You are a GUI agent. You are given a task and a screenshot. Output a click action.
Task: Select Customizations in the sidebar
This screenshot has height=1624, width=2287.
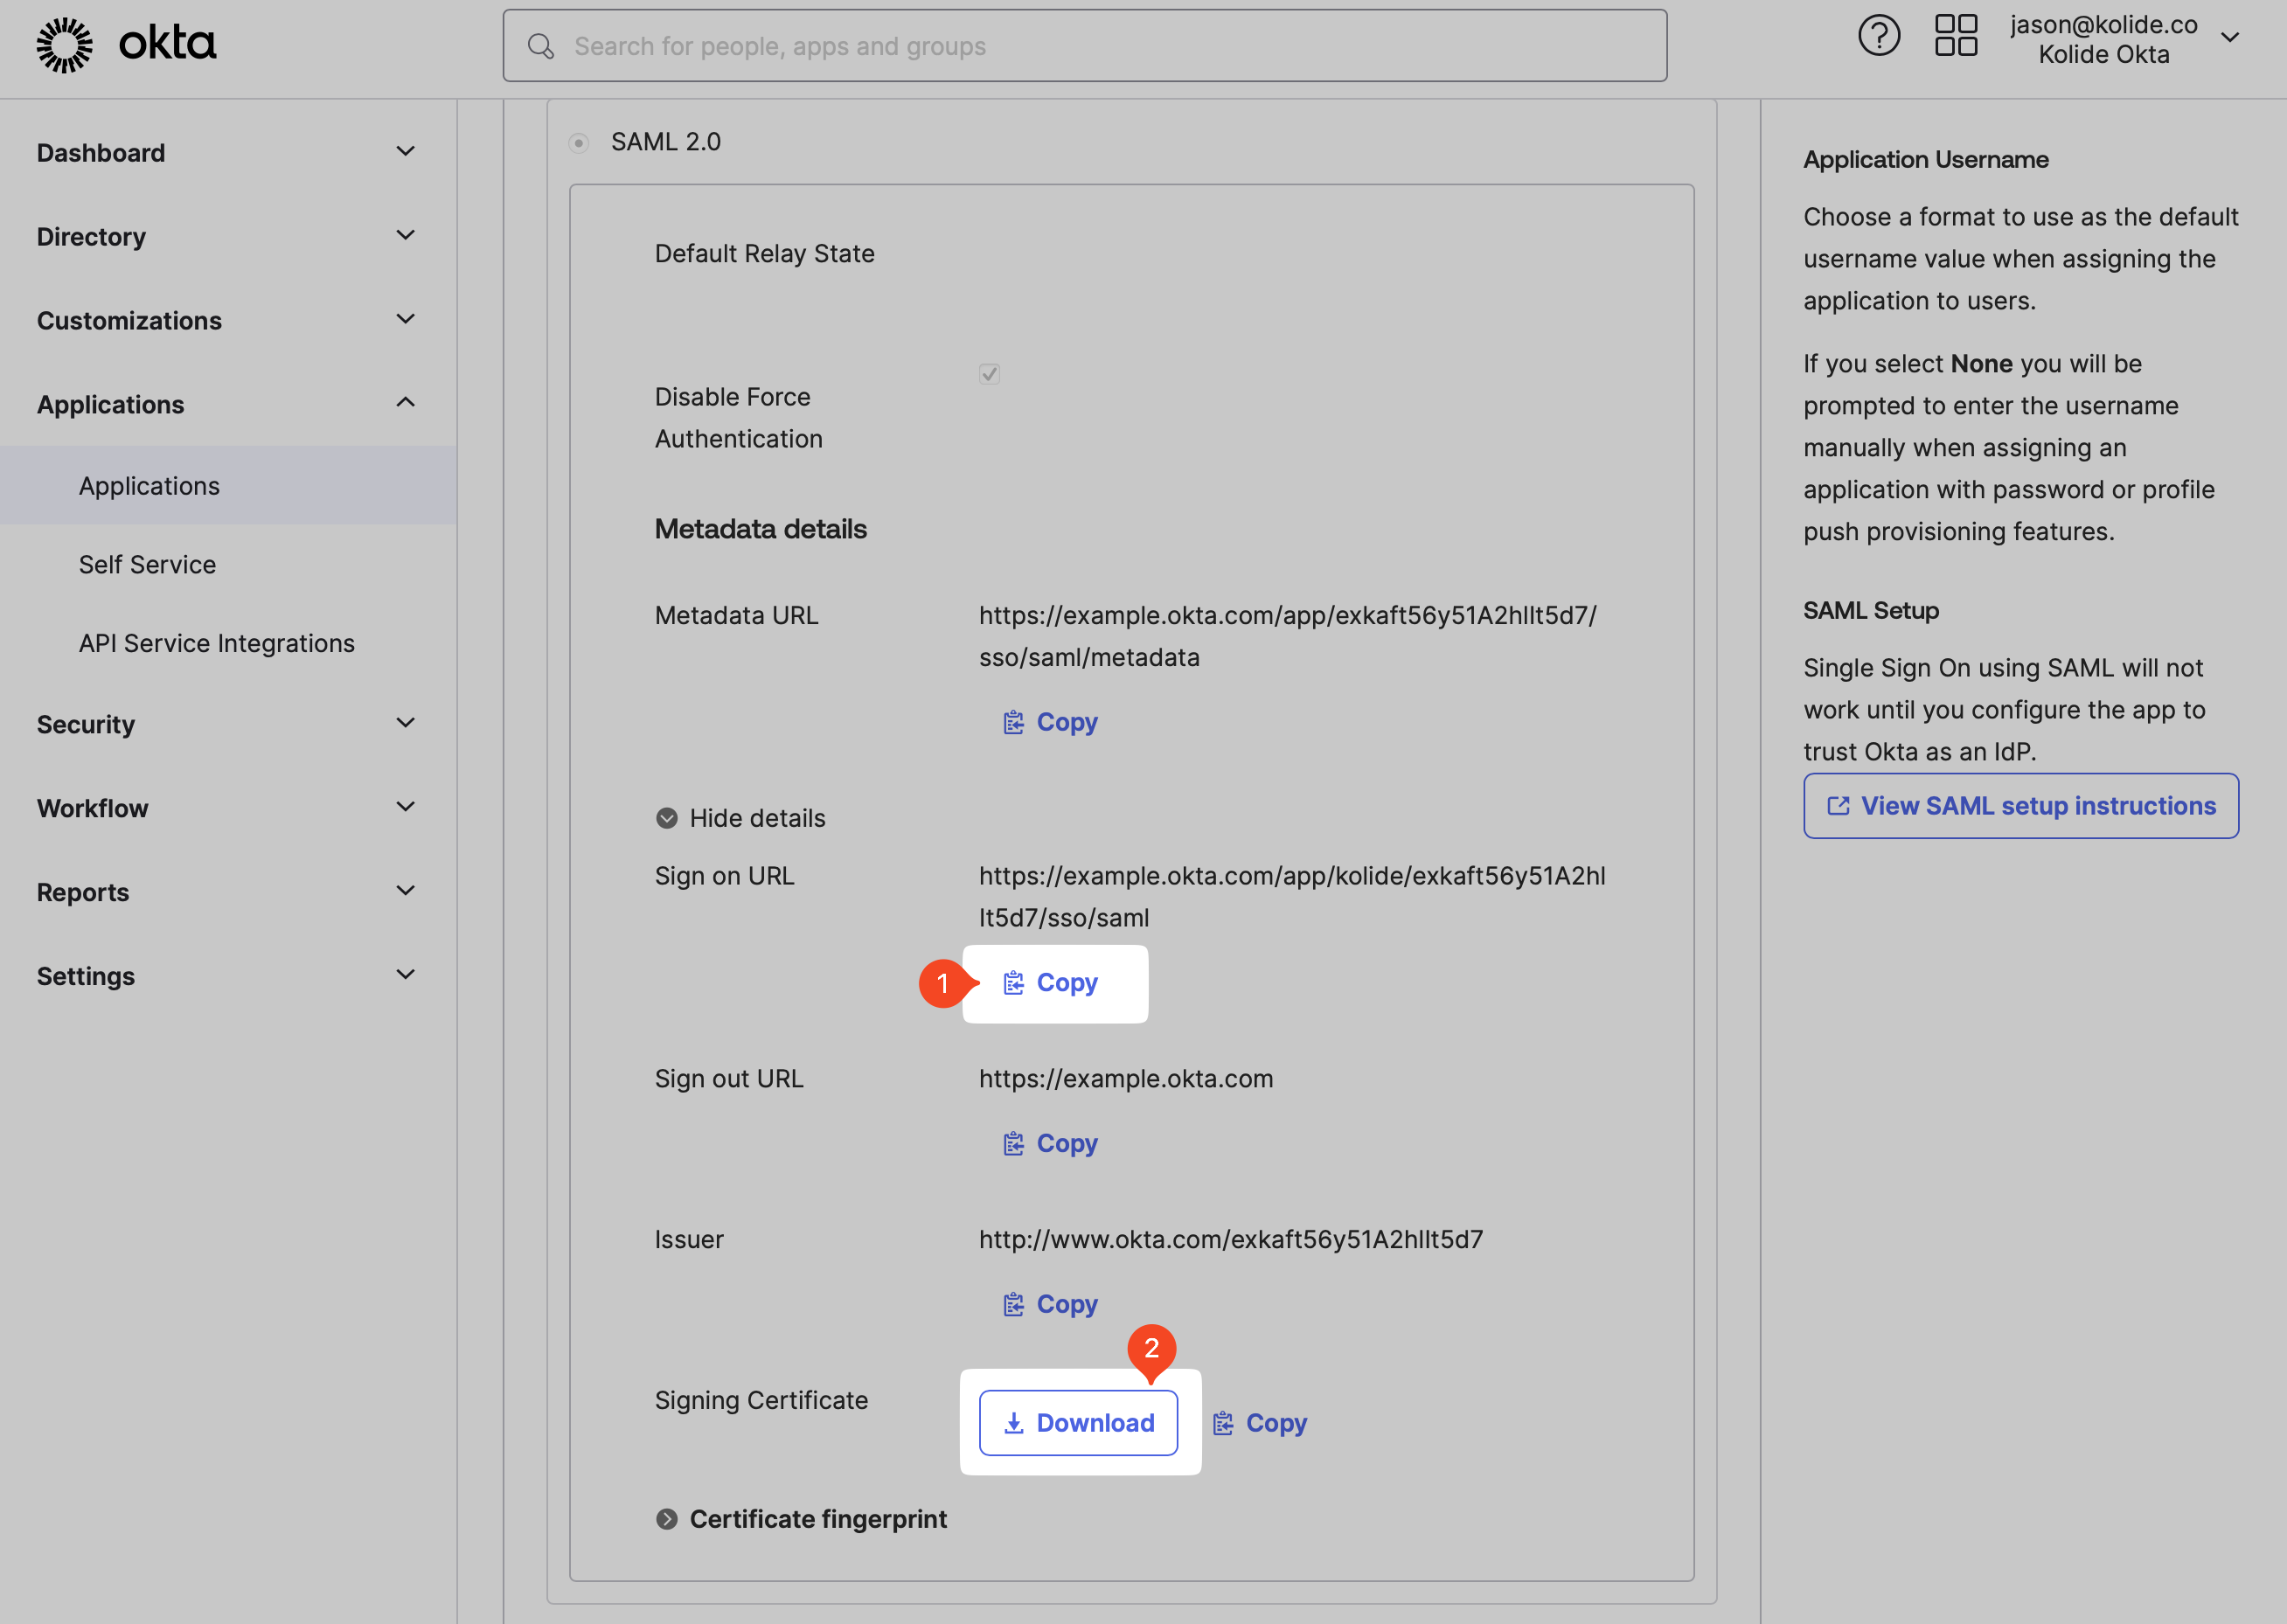(129, 321)
